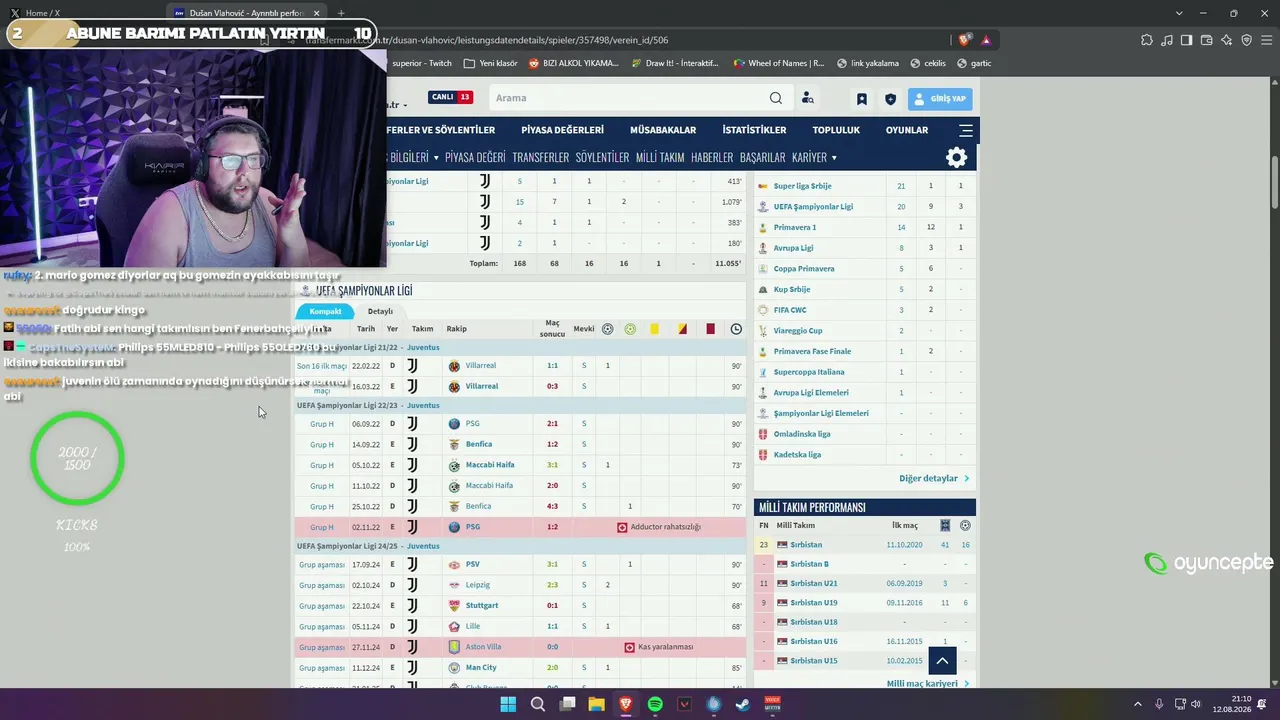Switch to the Kompakt tab
The image size is (1280, 720).
click(x=325, y=311)
